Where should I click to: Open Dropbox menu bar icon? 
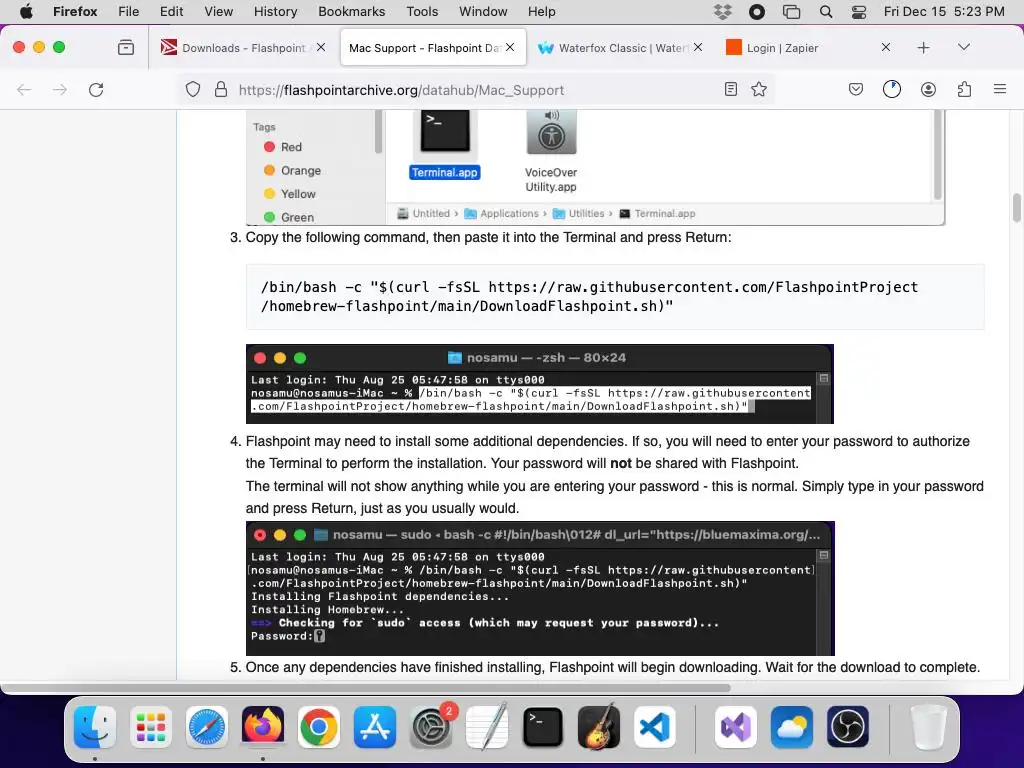(x=723, y=12)
